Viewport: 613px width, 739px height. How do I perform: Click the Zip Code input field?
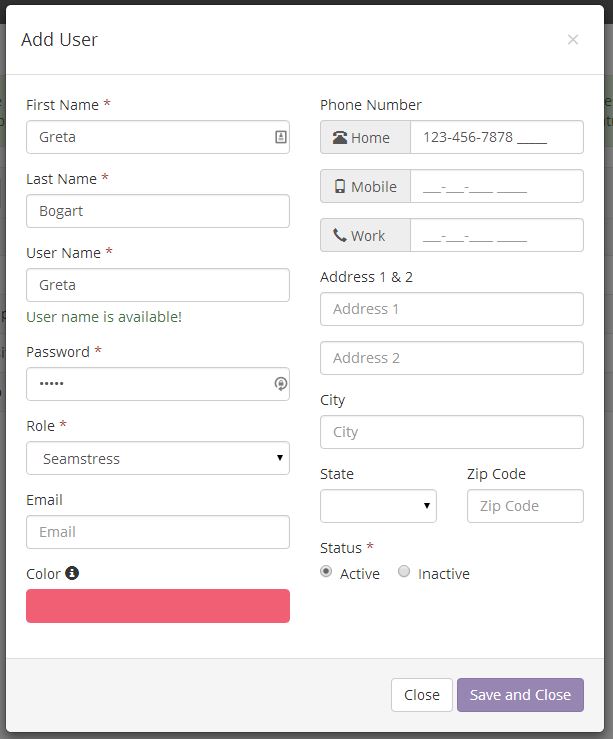click(525, 506)
